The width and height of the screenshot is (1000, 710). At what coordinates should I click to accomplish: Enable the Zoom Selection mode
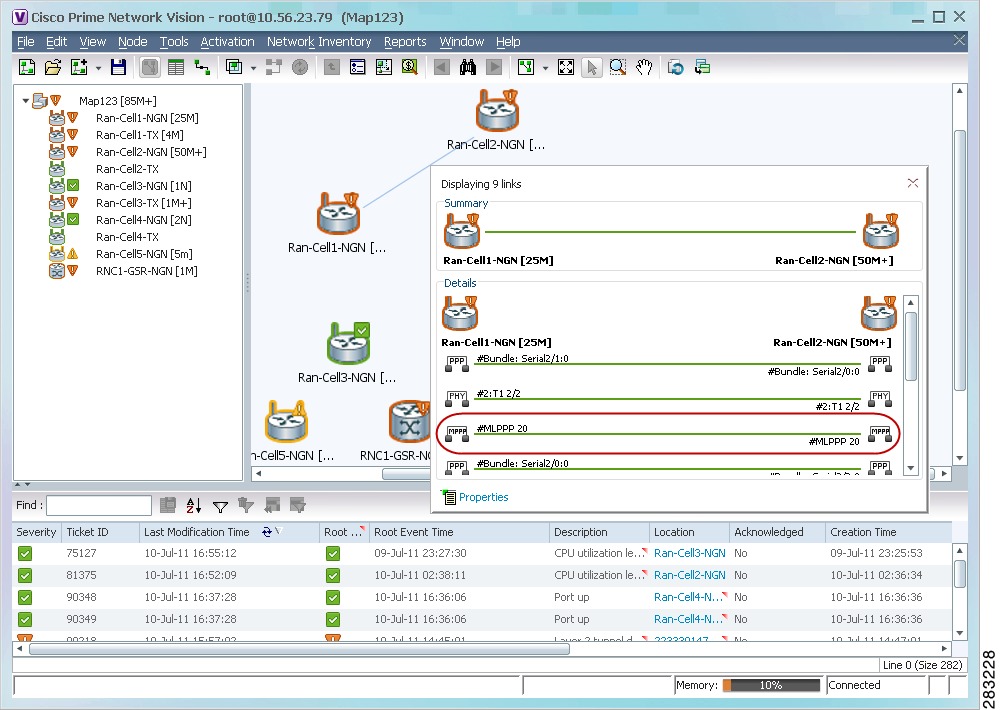pyautogui.click(x=617, y=67)
